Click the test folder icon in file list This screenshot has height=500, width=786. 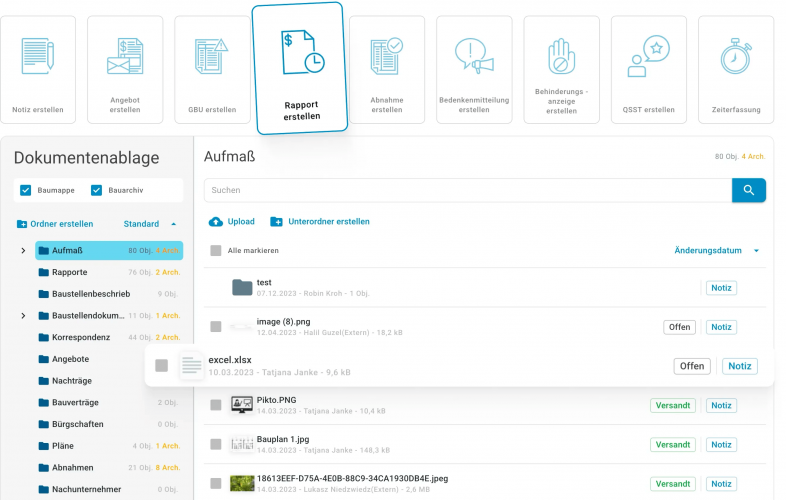coord(242,287)
